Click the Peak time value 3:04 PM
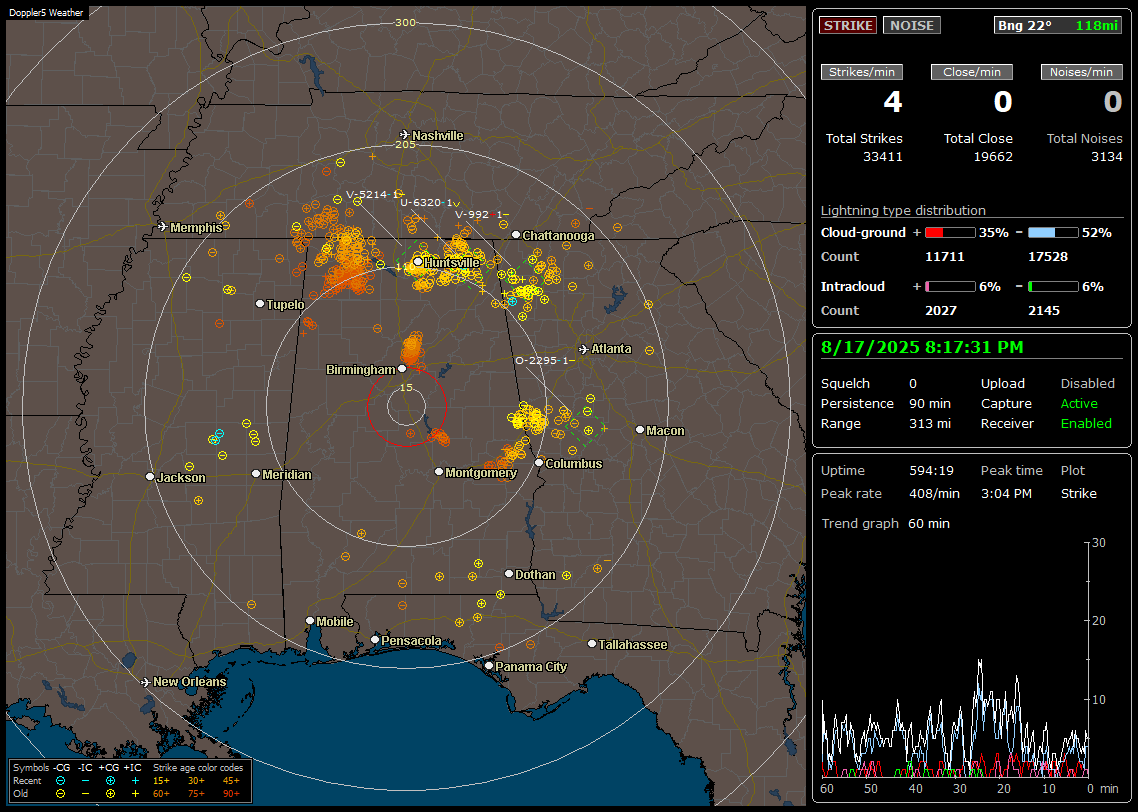 point(1006,493)
